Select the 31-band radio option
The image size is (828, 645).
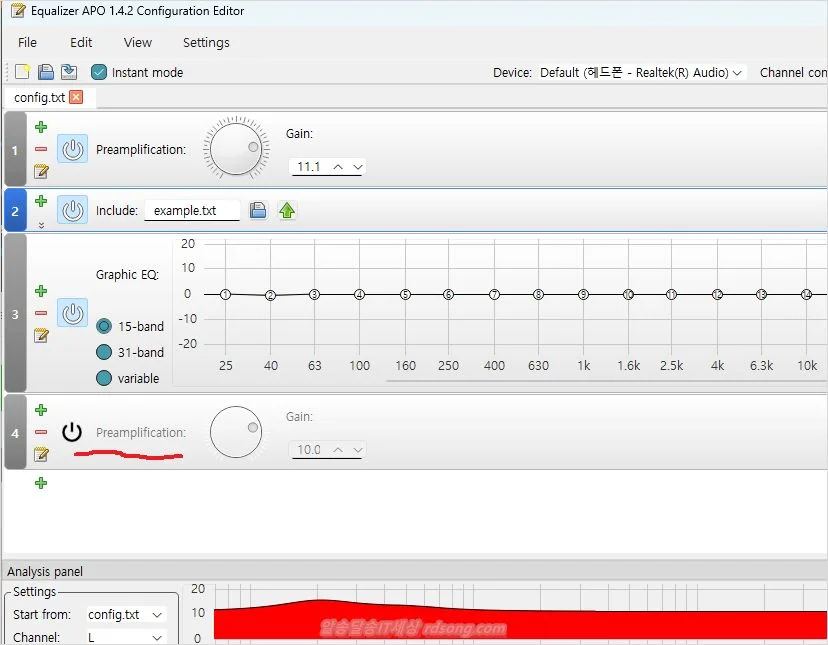104,352
